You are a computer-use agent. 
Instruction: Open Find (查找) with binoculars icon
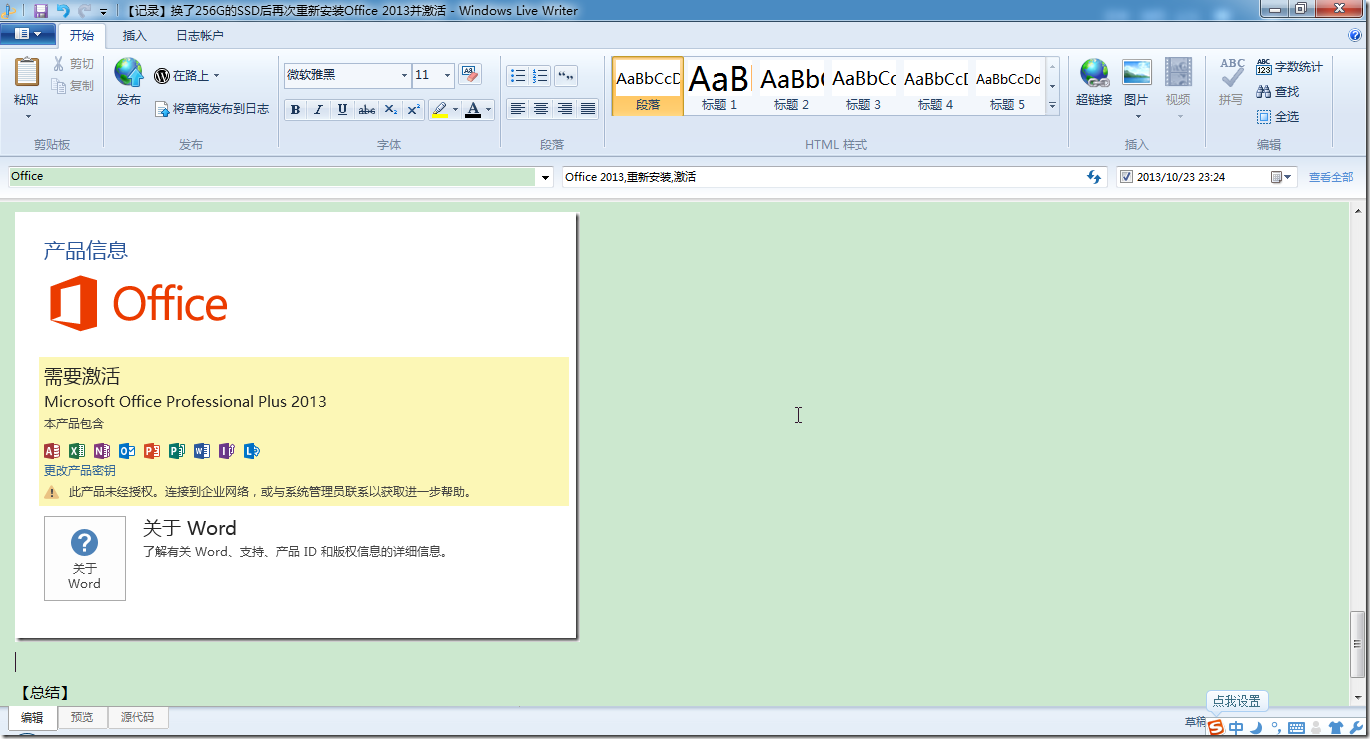pyautogui.click(x=1278, y=92)
